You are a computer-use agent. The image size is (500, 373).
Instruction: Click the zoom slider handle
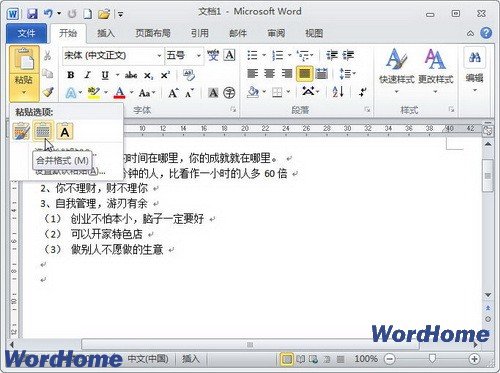tap(432, 359)
